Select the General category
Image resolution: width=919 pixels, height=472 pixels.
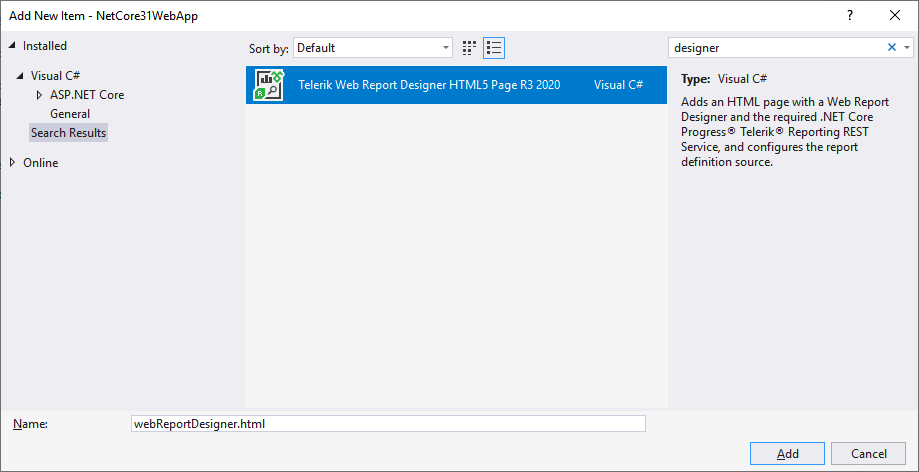(70, 114)
